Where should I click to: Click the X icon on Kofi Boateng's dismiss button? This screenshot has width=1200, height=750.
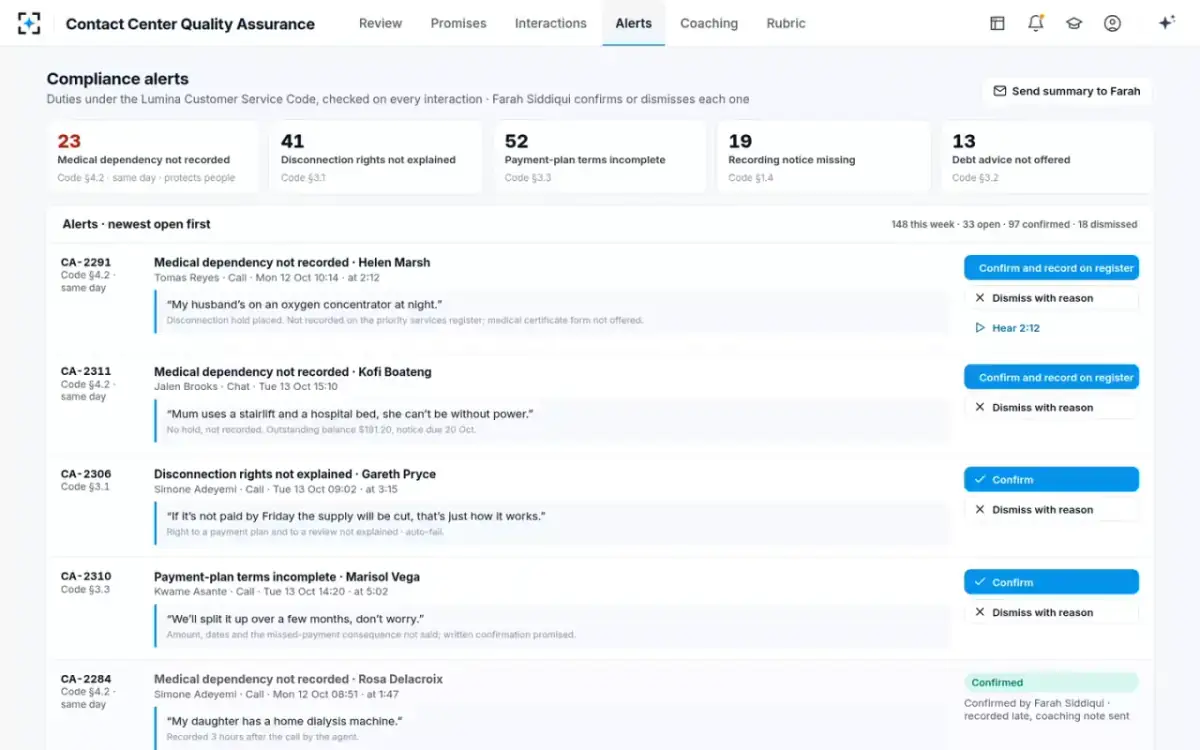(x=979, y=407)
